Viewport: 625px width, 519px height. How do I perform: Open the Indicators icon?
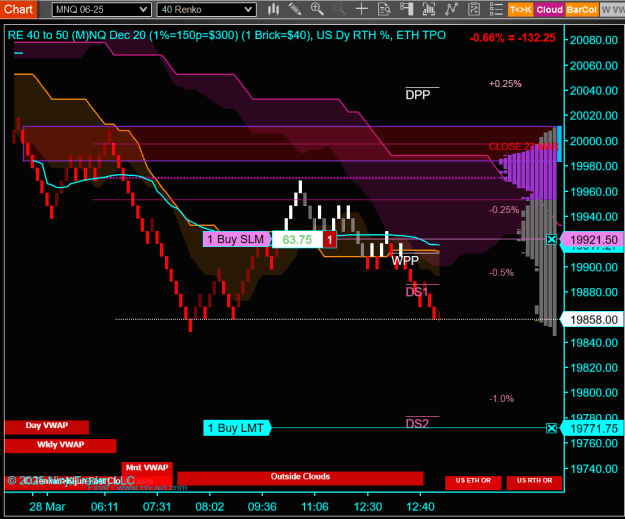click(x=451, y=9)
